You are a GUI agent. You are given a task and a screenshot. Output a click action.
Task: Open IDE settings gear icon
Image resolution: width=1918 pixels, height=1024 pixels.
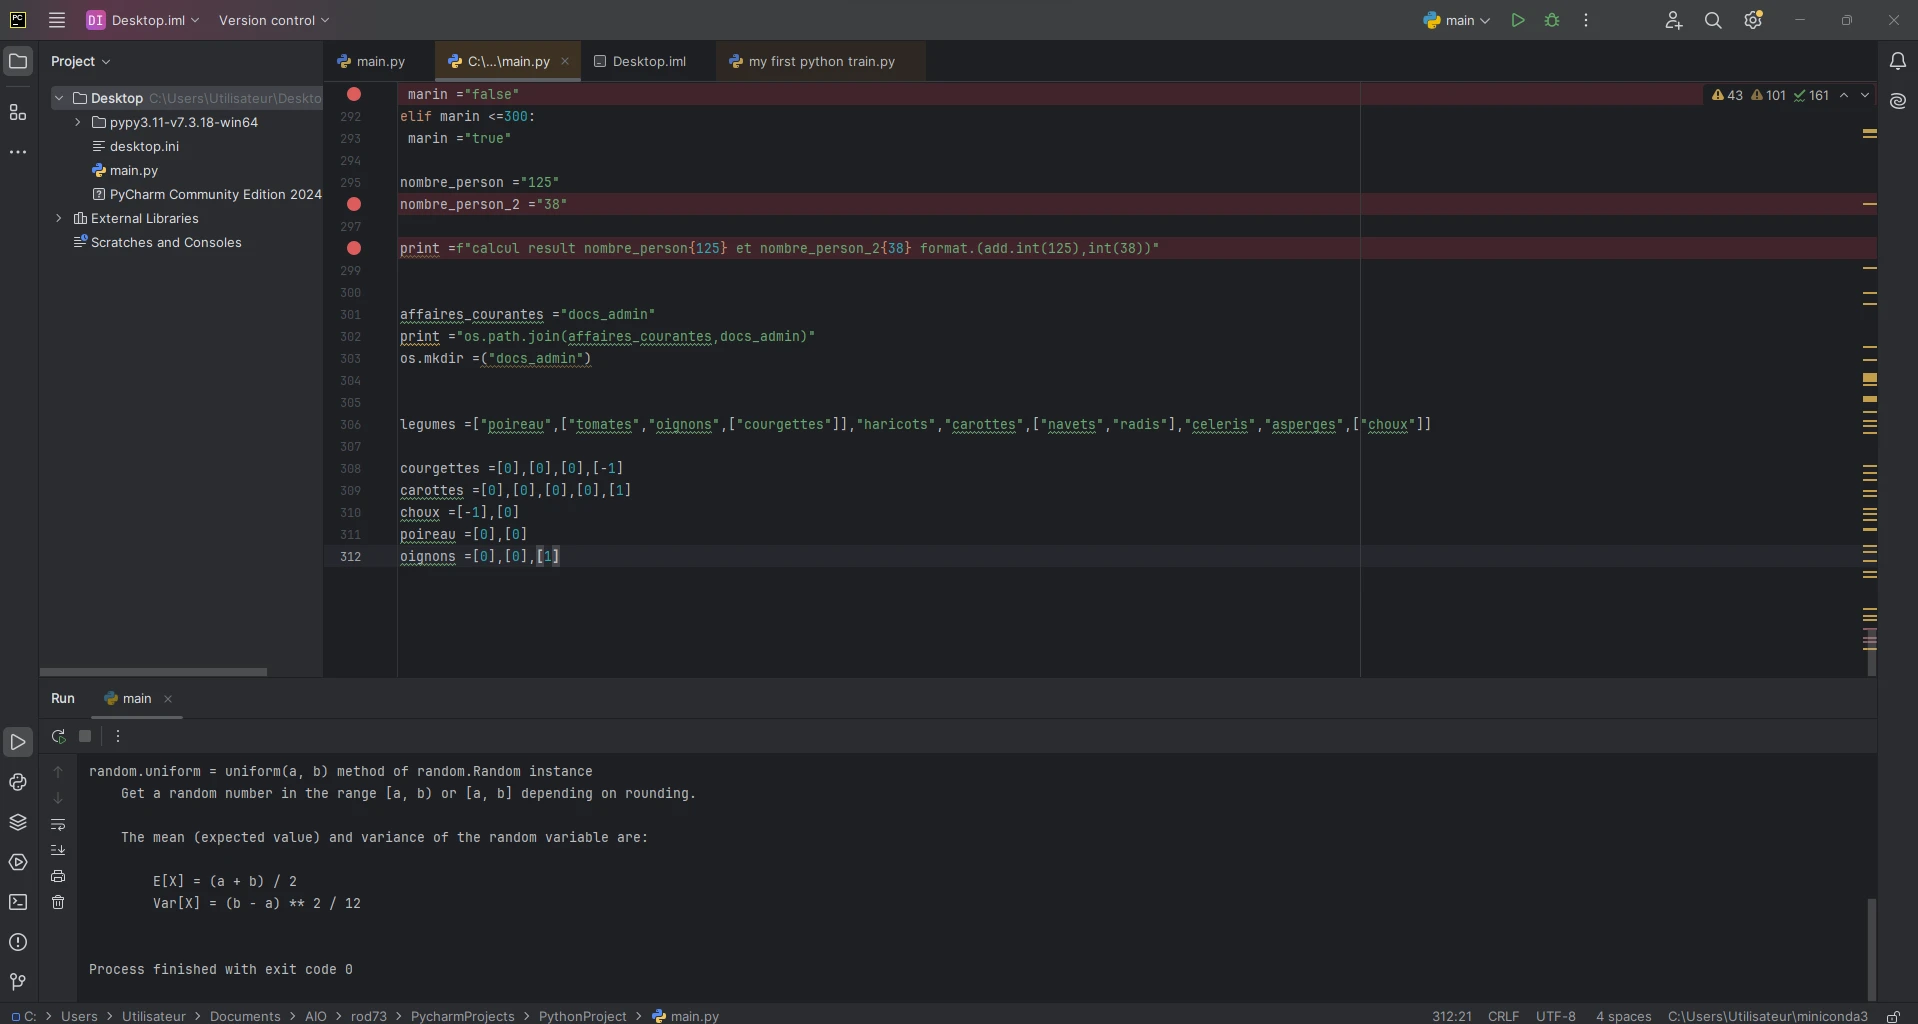1753,20
